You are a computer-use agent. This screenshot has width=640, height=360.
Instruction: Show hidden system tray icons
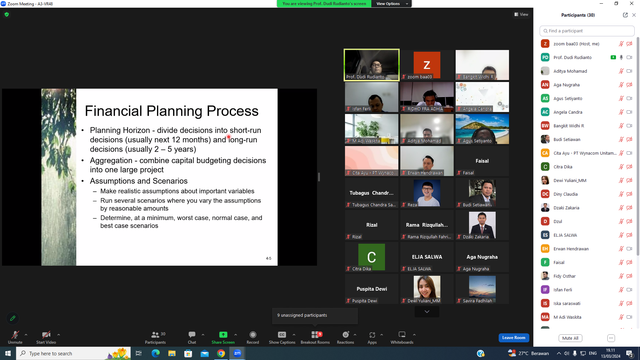(x=559, y=353)
